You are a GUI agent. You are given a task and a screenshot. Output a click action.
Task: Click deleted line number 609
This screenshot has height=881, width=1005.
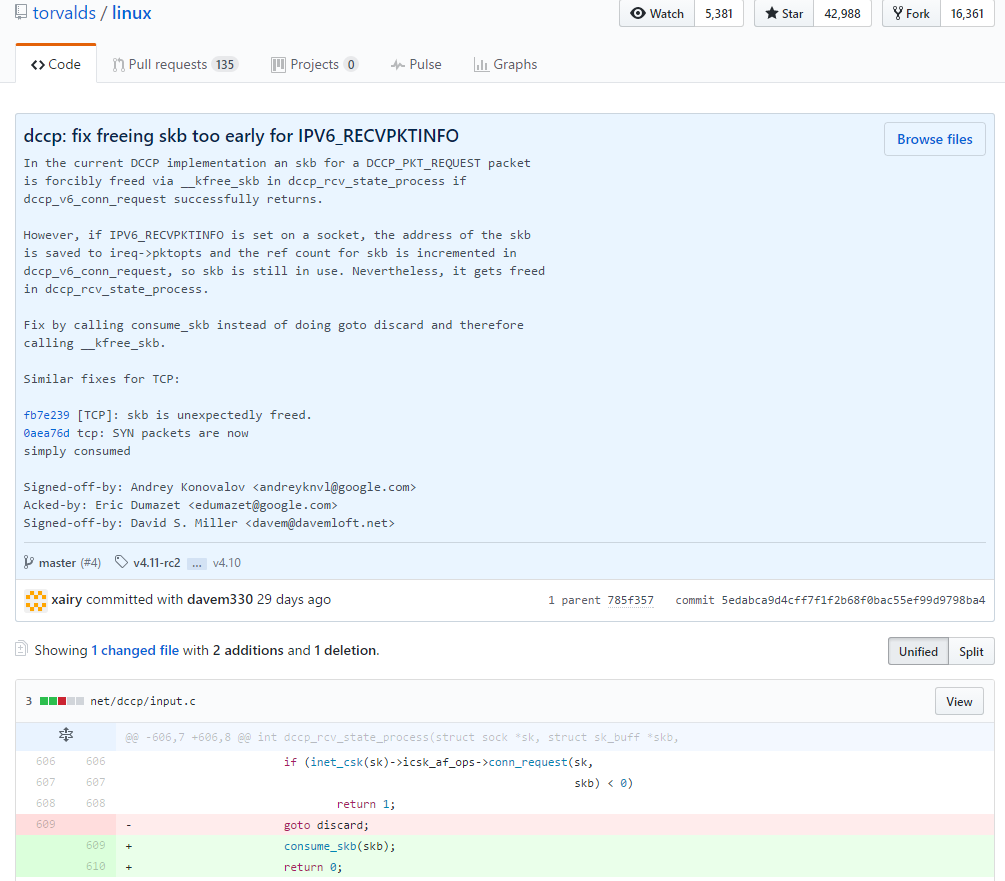(x=46, y=824)
